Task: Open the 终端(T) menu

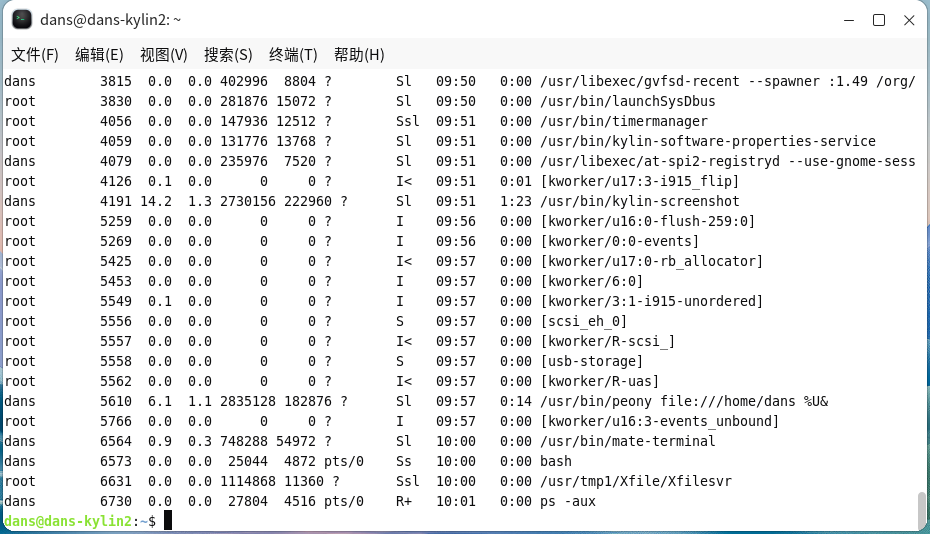Action: [293, 55]
